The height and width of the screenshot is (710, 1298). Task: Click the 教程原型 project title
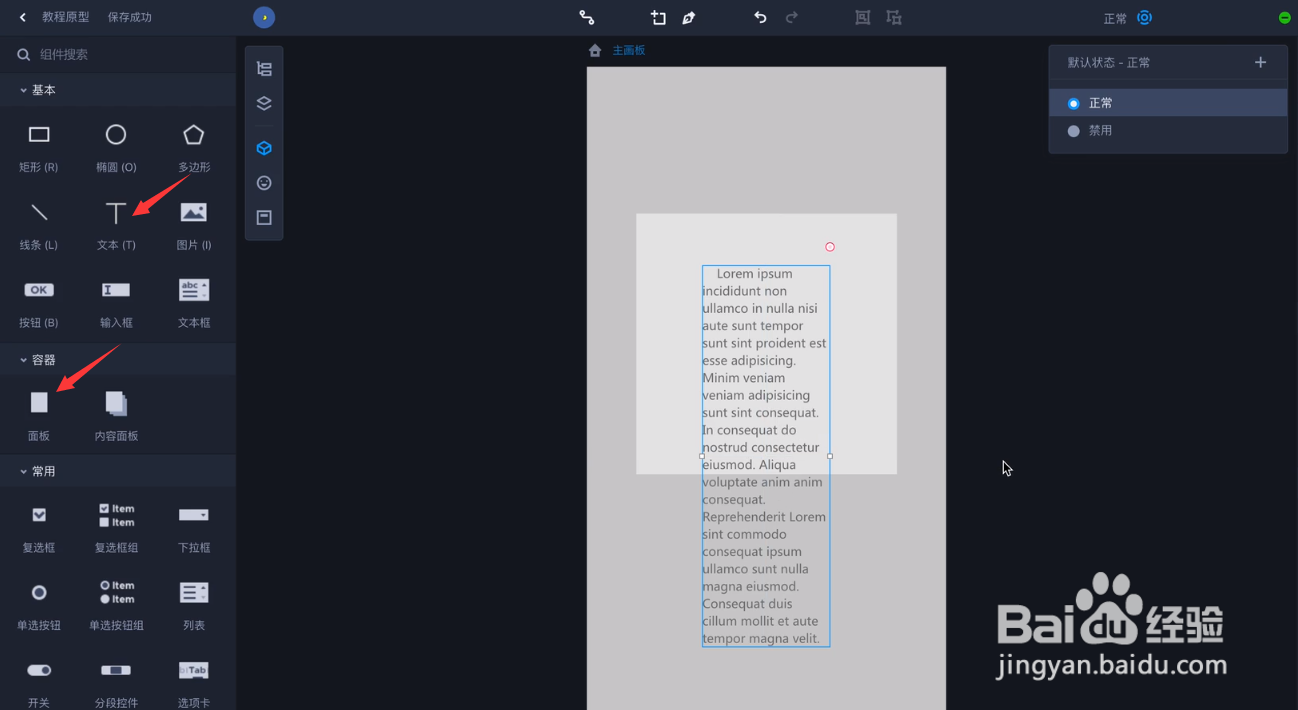(66, 18)
